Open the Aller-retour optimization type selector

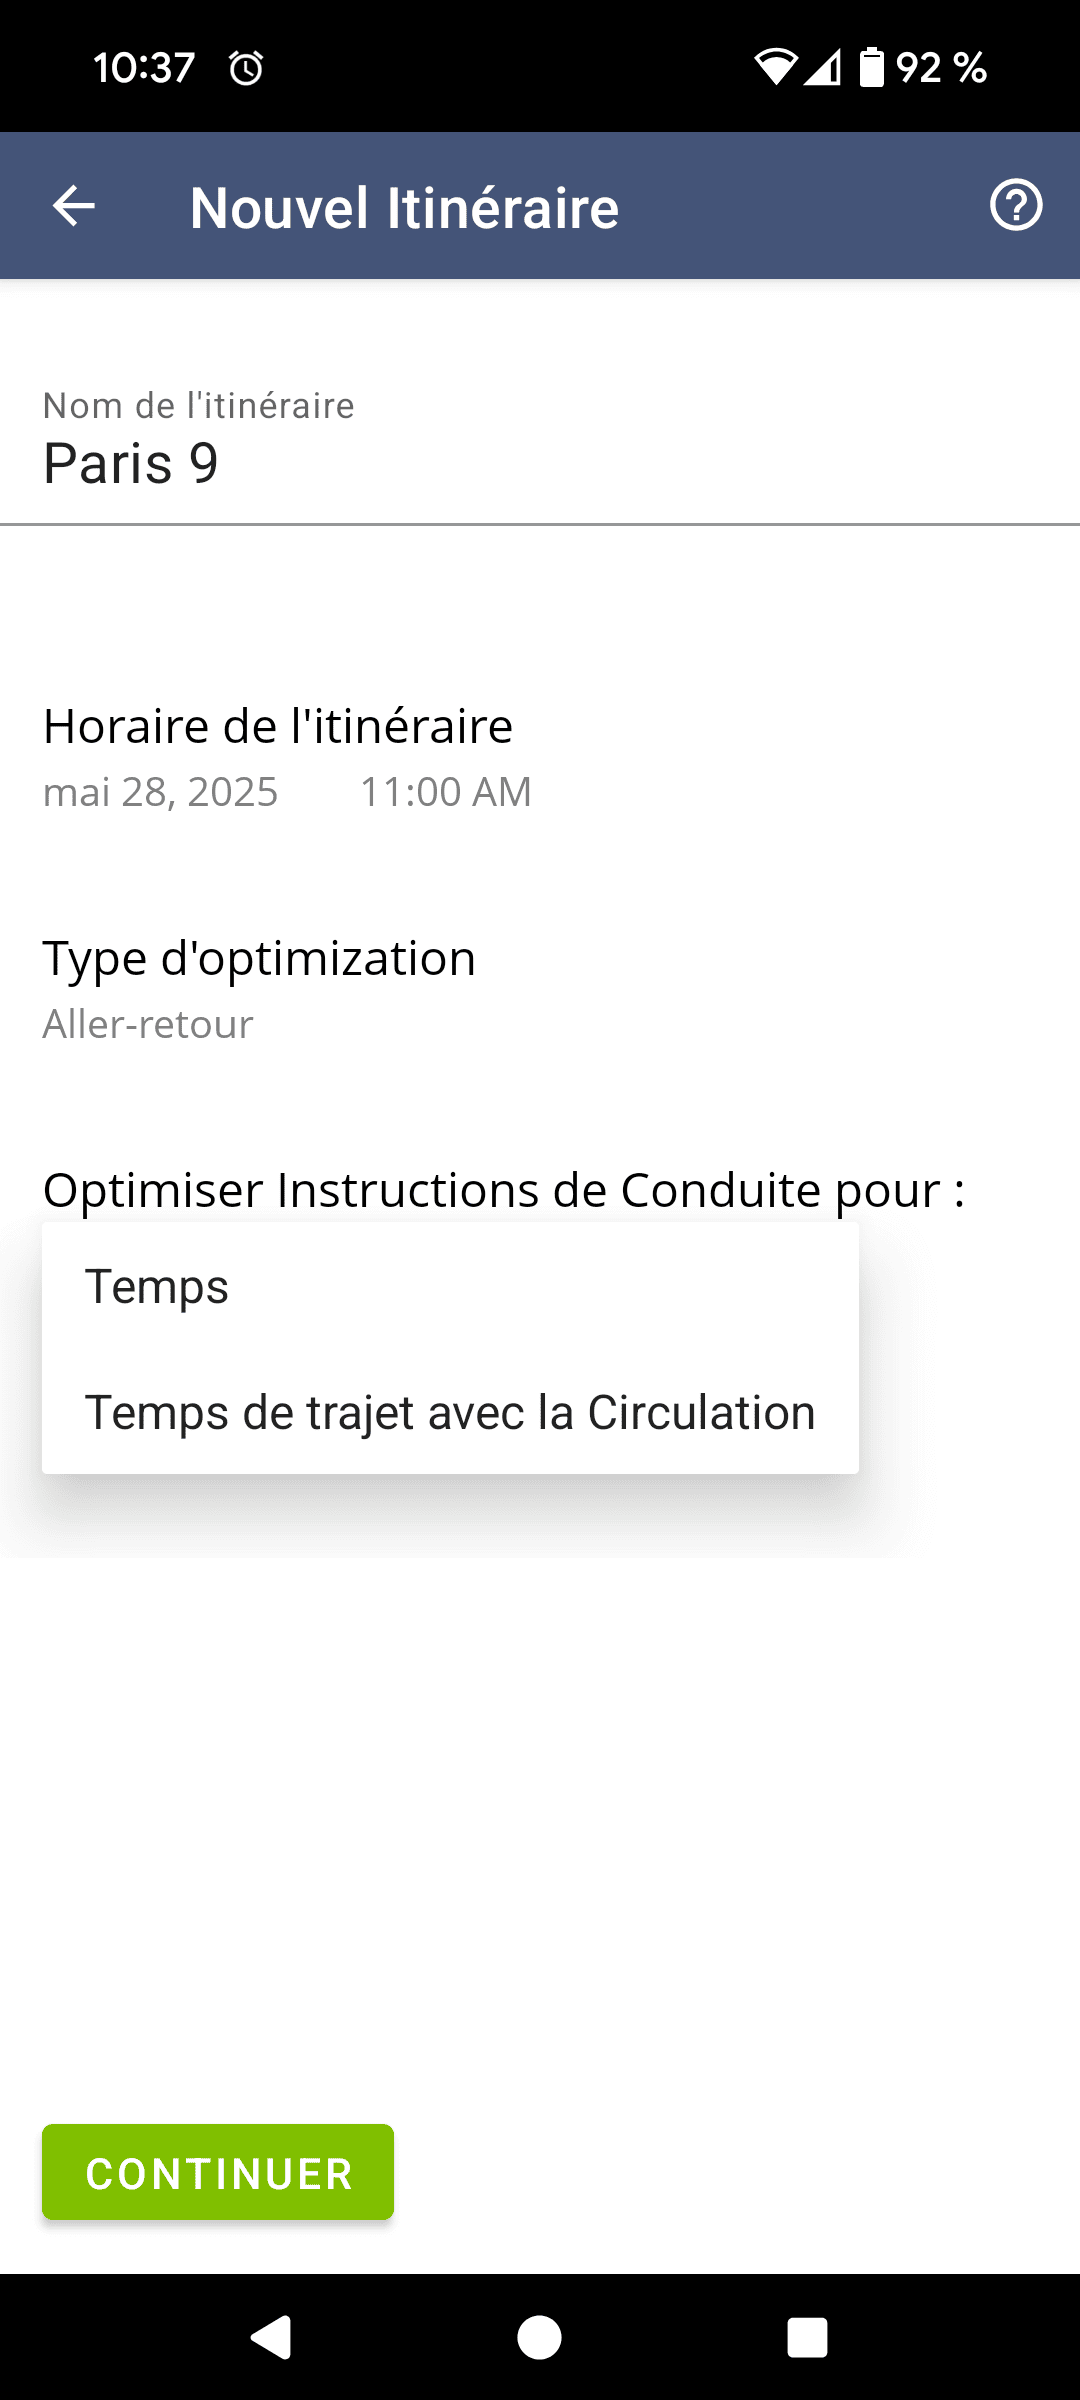tap(148, 1024)
